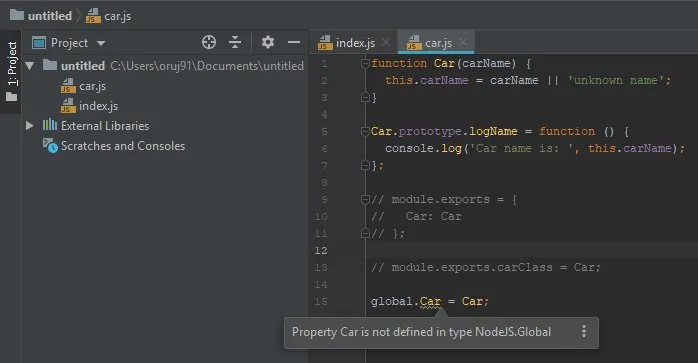Click the fold end marker on line 7
Screen dimensions: 698x363
tap(365, 166)
